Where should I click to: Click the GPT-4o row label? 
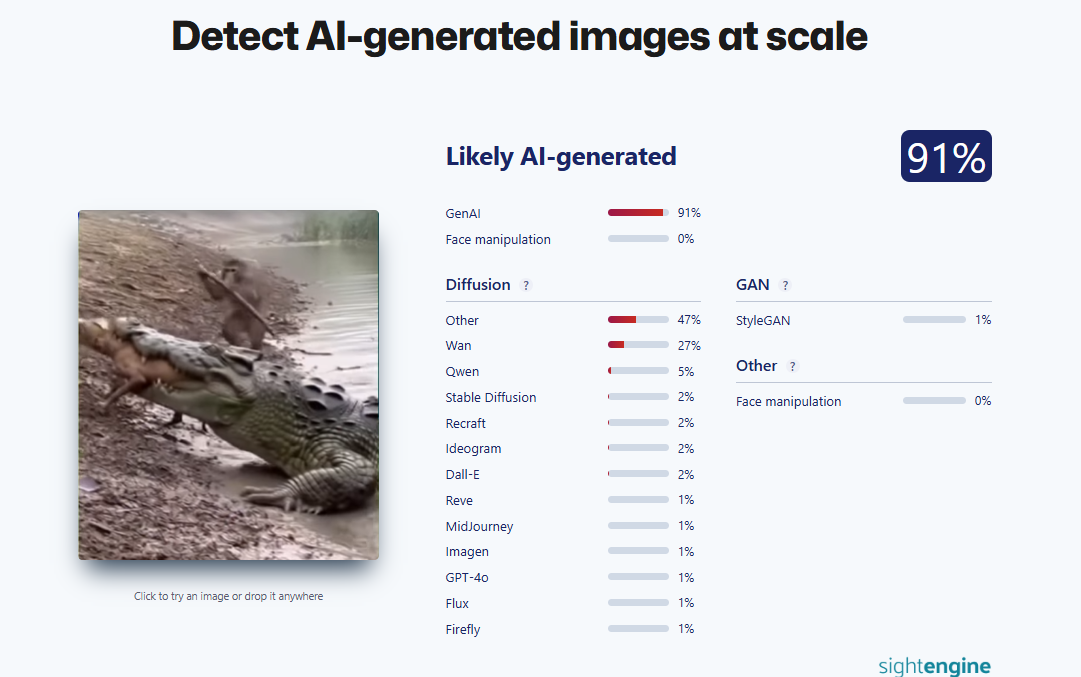(x=467, y=577)
